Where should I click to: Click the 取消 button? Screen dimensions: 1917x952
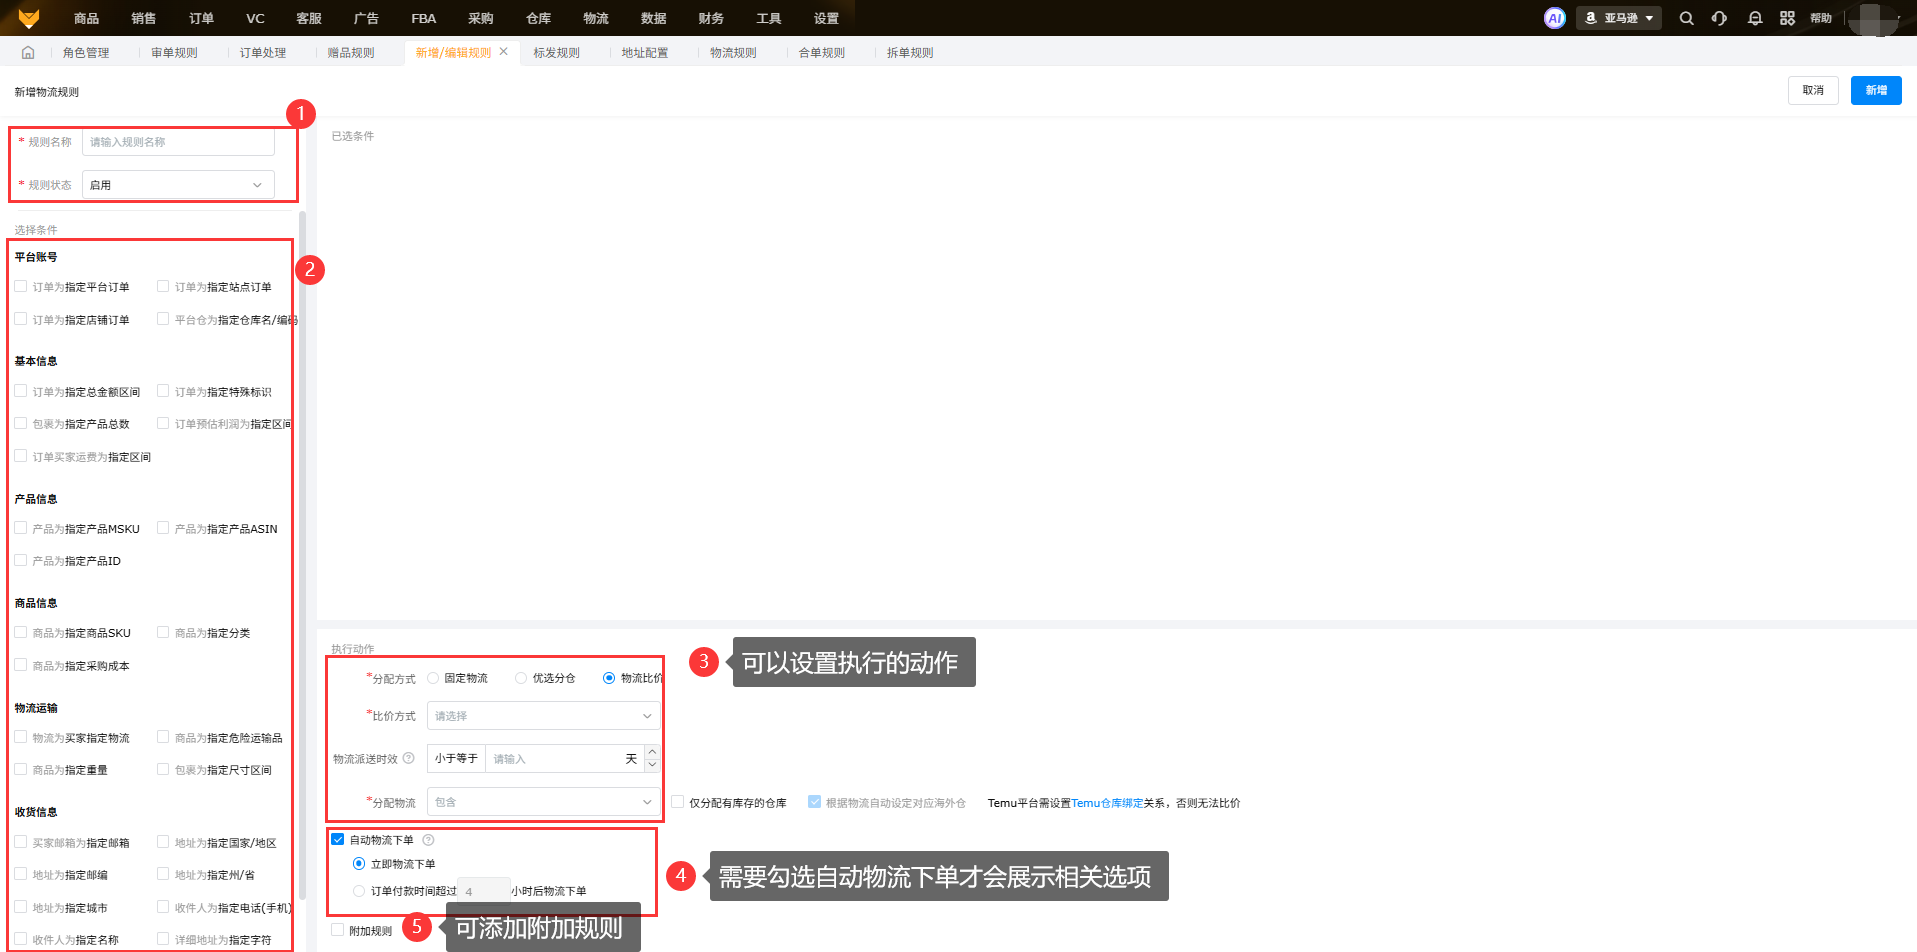tap(1813, 90)
